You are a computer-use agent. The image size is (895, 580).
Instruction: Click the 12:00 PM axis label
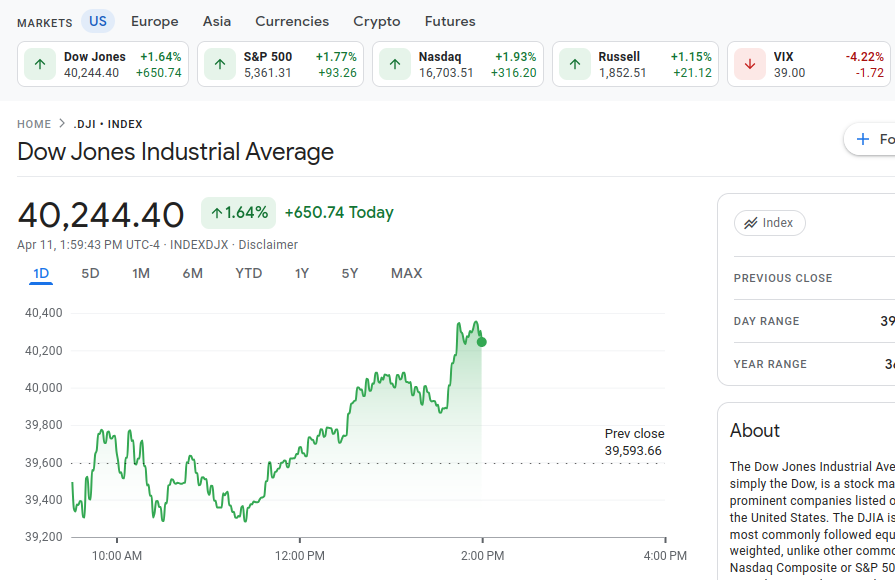(x=300, y=555)
